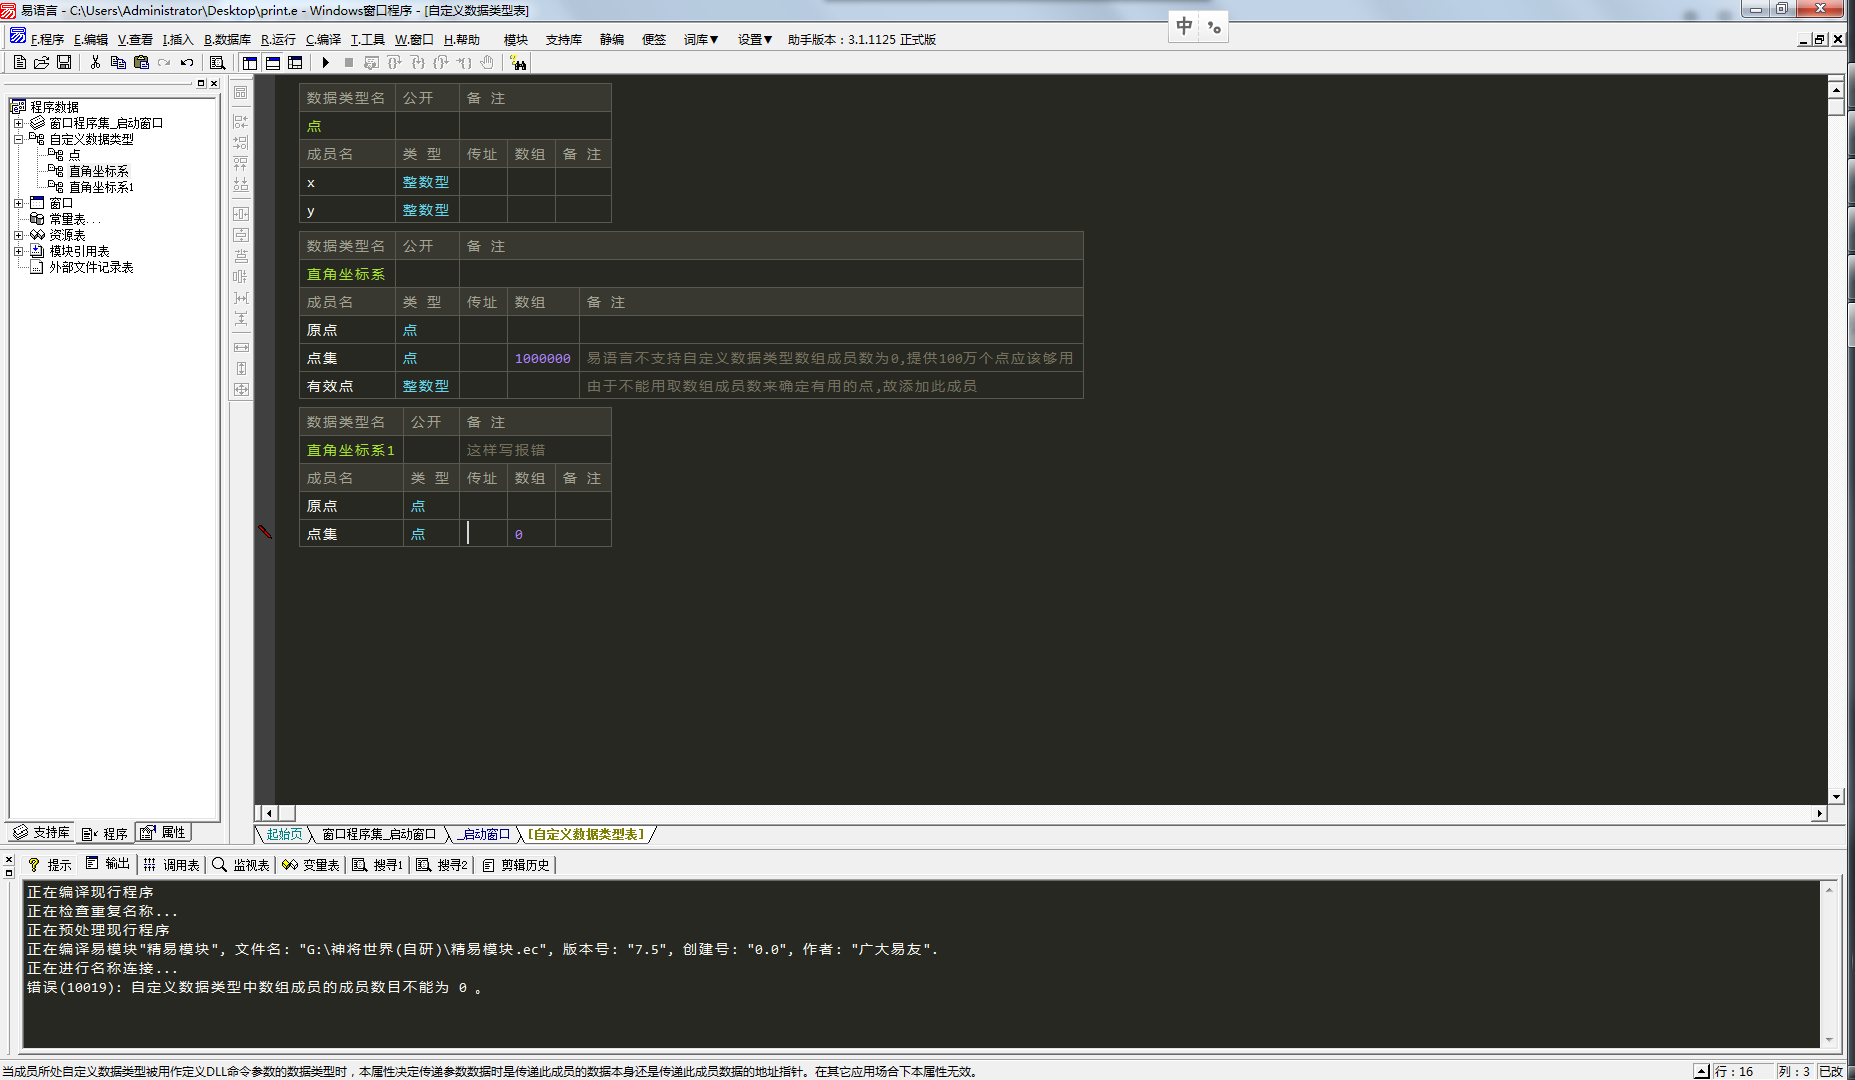1855x1080 pixels.
Task: Click the array value 1000000 cell
Action: coord(543,358)
